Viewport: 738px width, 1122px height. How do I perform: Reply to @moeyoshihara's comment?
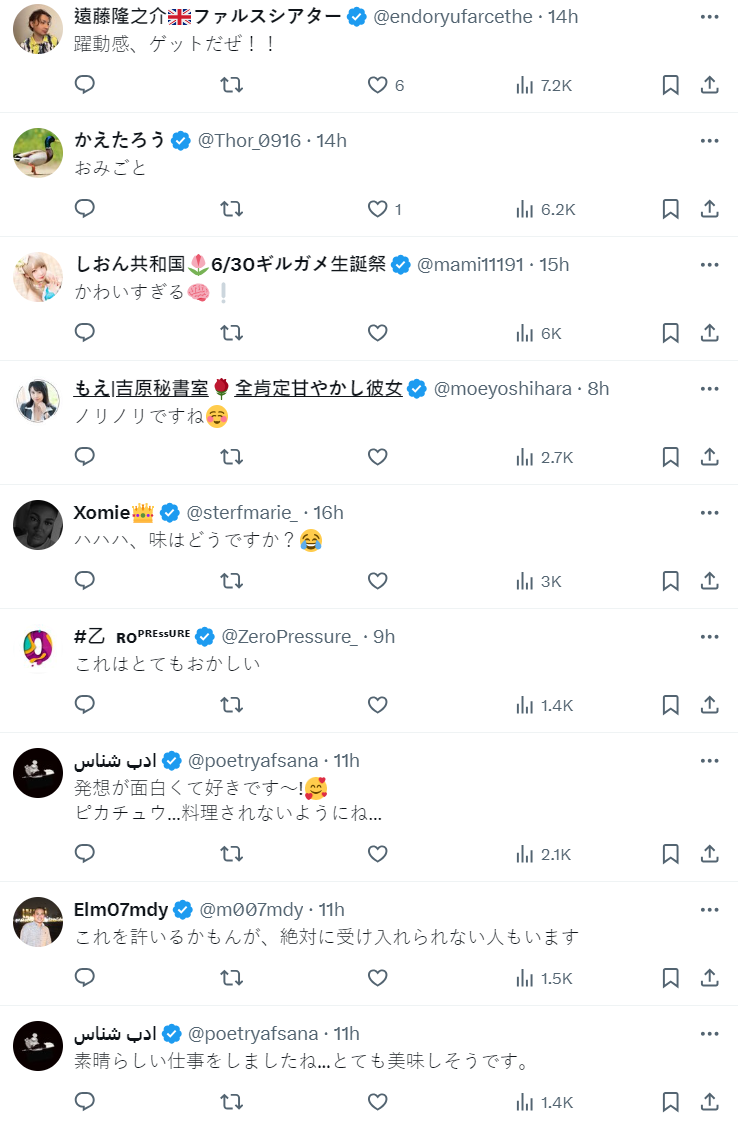pyautogui.click(x=85, y=457)
